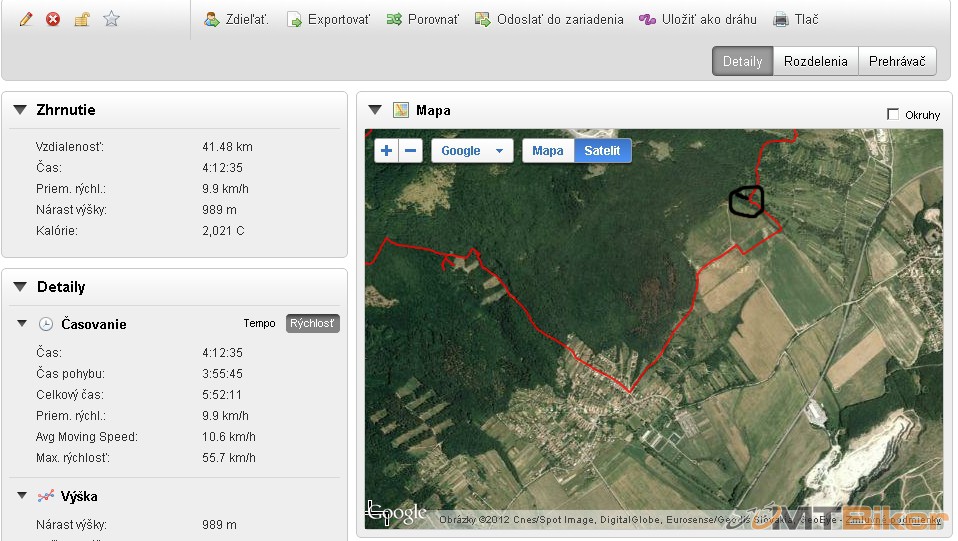This screenshot has height=541, width=958.
Task: Click the Porovnať compare icon
Action: 394,20
